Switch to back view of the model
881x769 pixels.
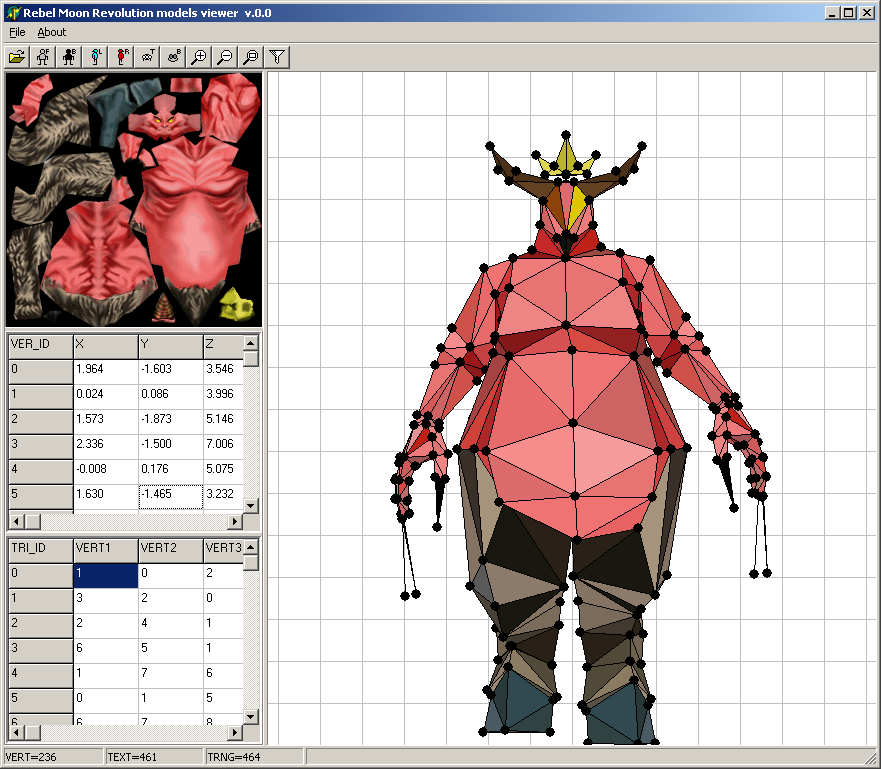[x=68, y=57]
